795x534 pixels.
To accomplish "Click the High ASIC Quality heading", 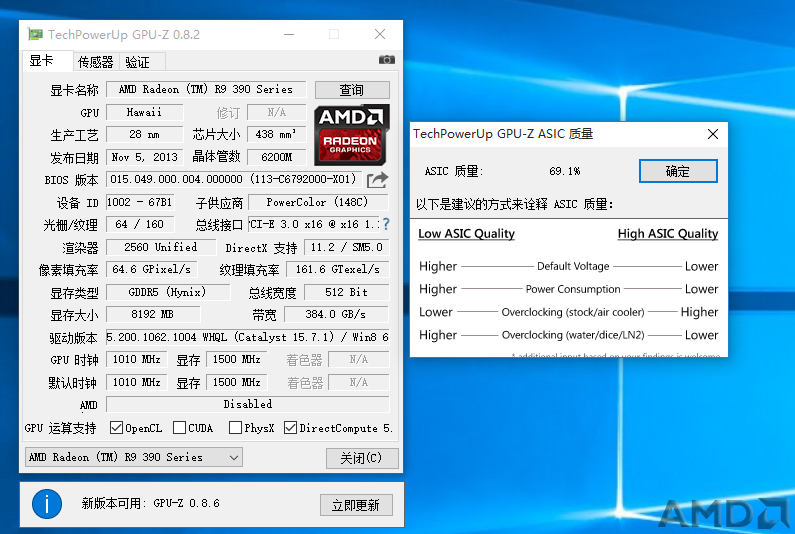I will click(668, 233).
